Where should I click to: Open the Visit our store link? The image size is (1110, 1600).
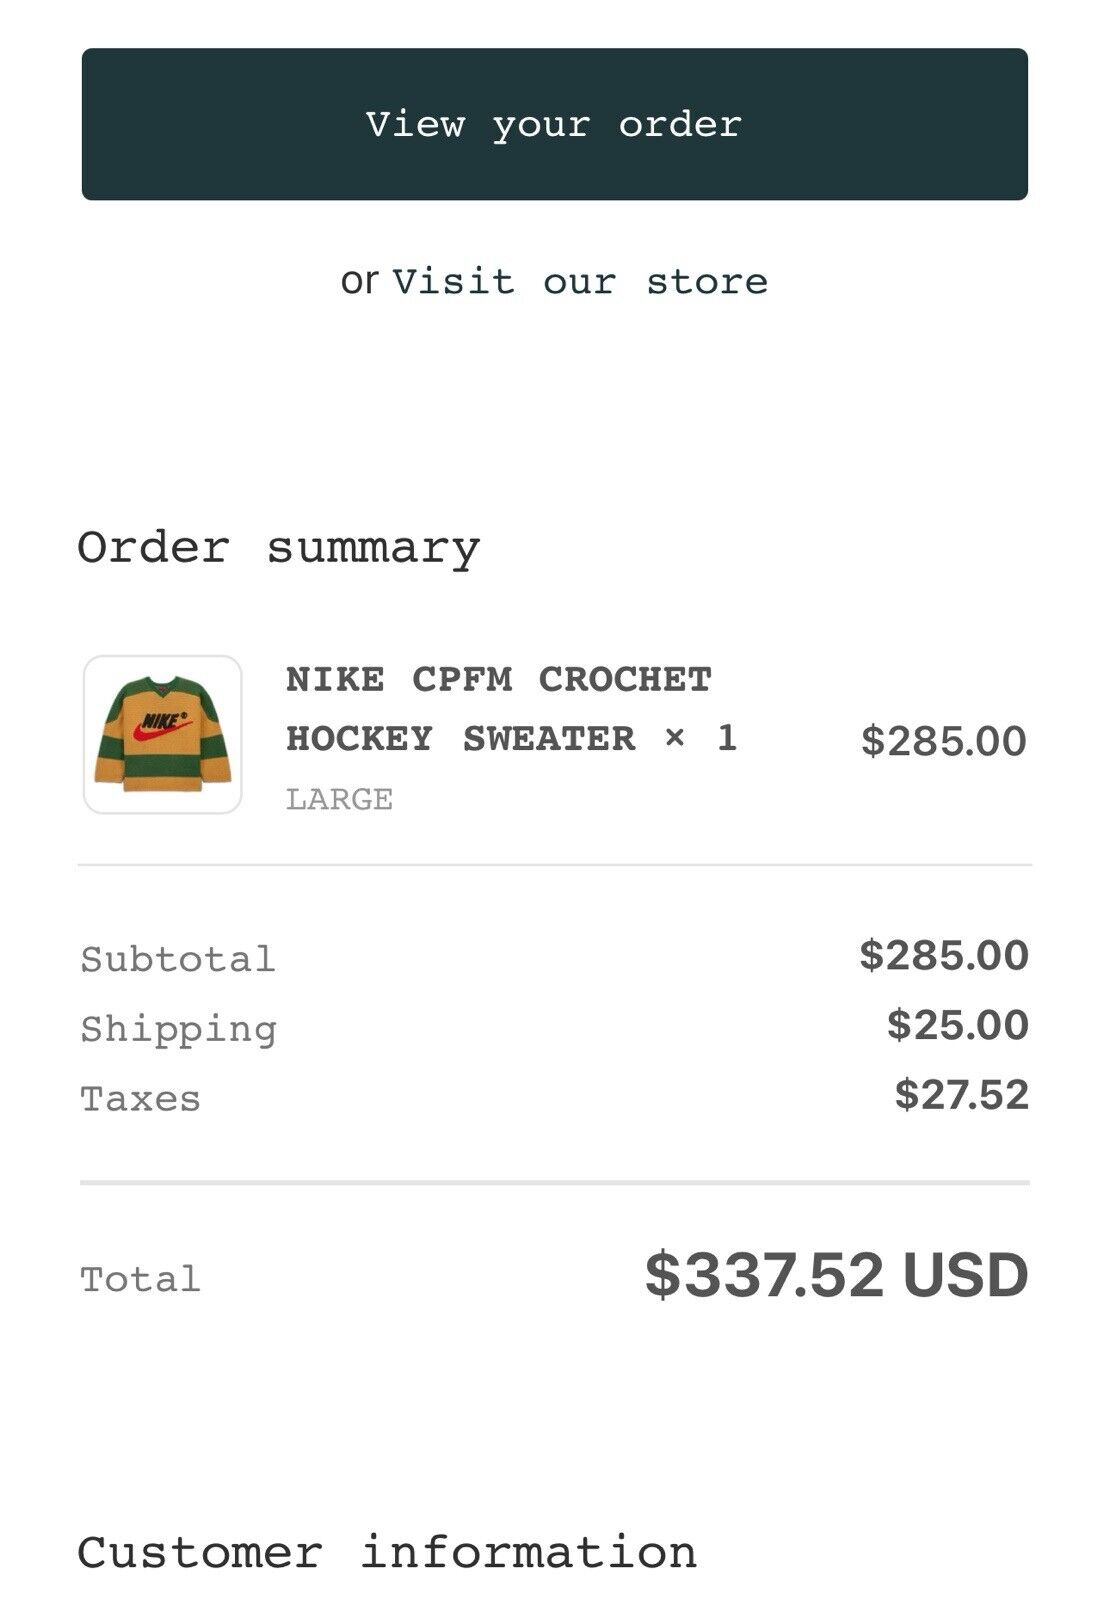coord(580,281)
